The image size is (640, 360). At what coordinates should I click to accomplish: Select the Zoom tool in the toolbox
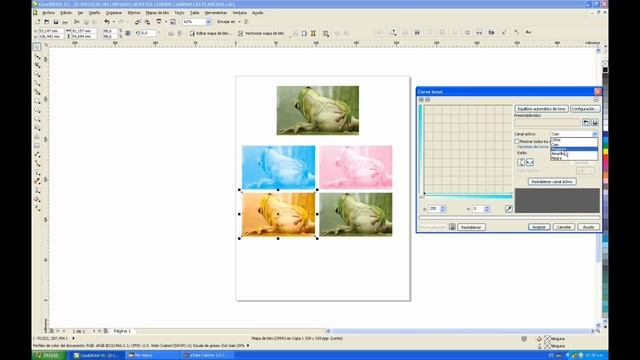pyautogui.click(x=37, y=74)
